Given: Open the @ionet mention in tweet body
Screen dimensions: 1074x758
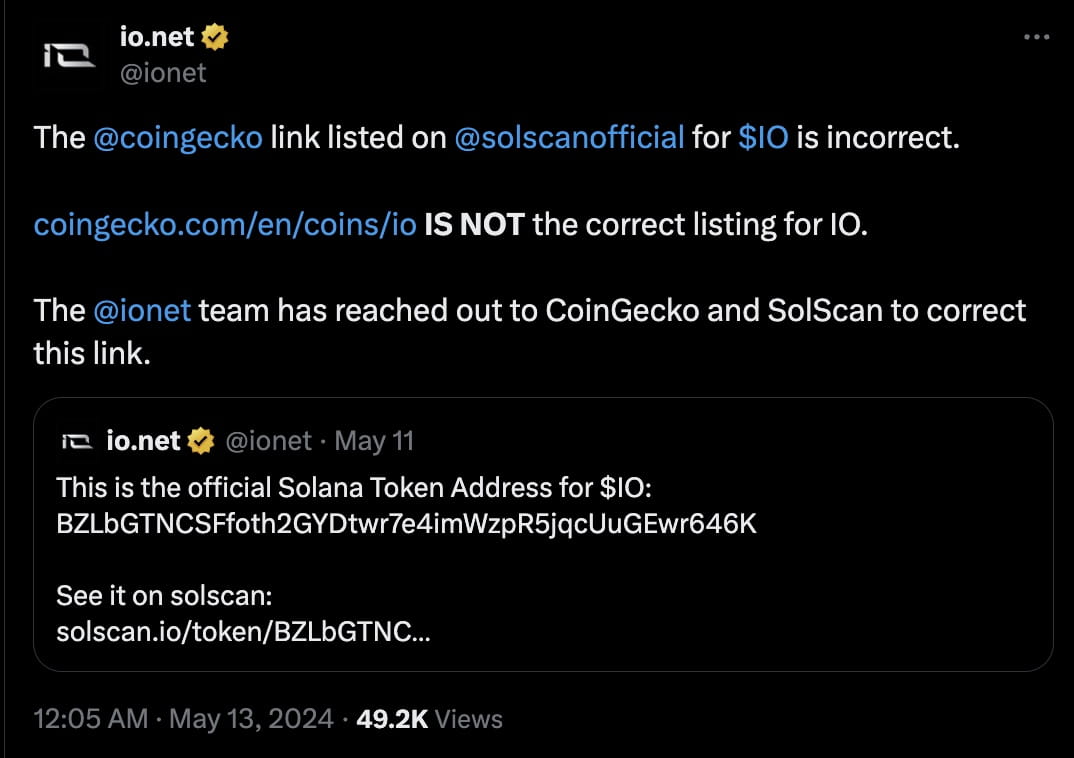Looking at the screenshot, I should point(144,310).
